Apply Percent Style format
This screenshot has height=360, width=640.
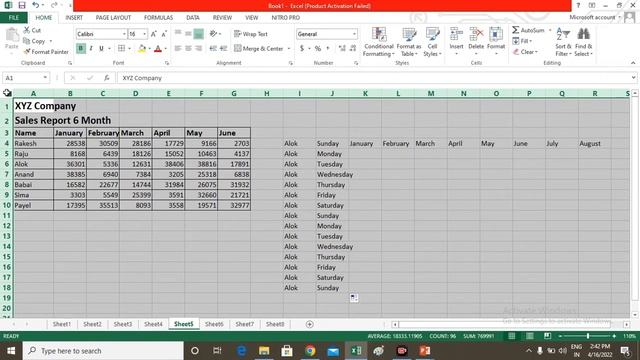pos(318,49)
